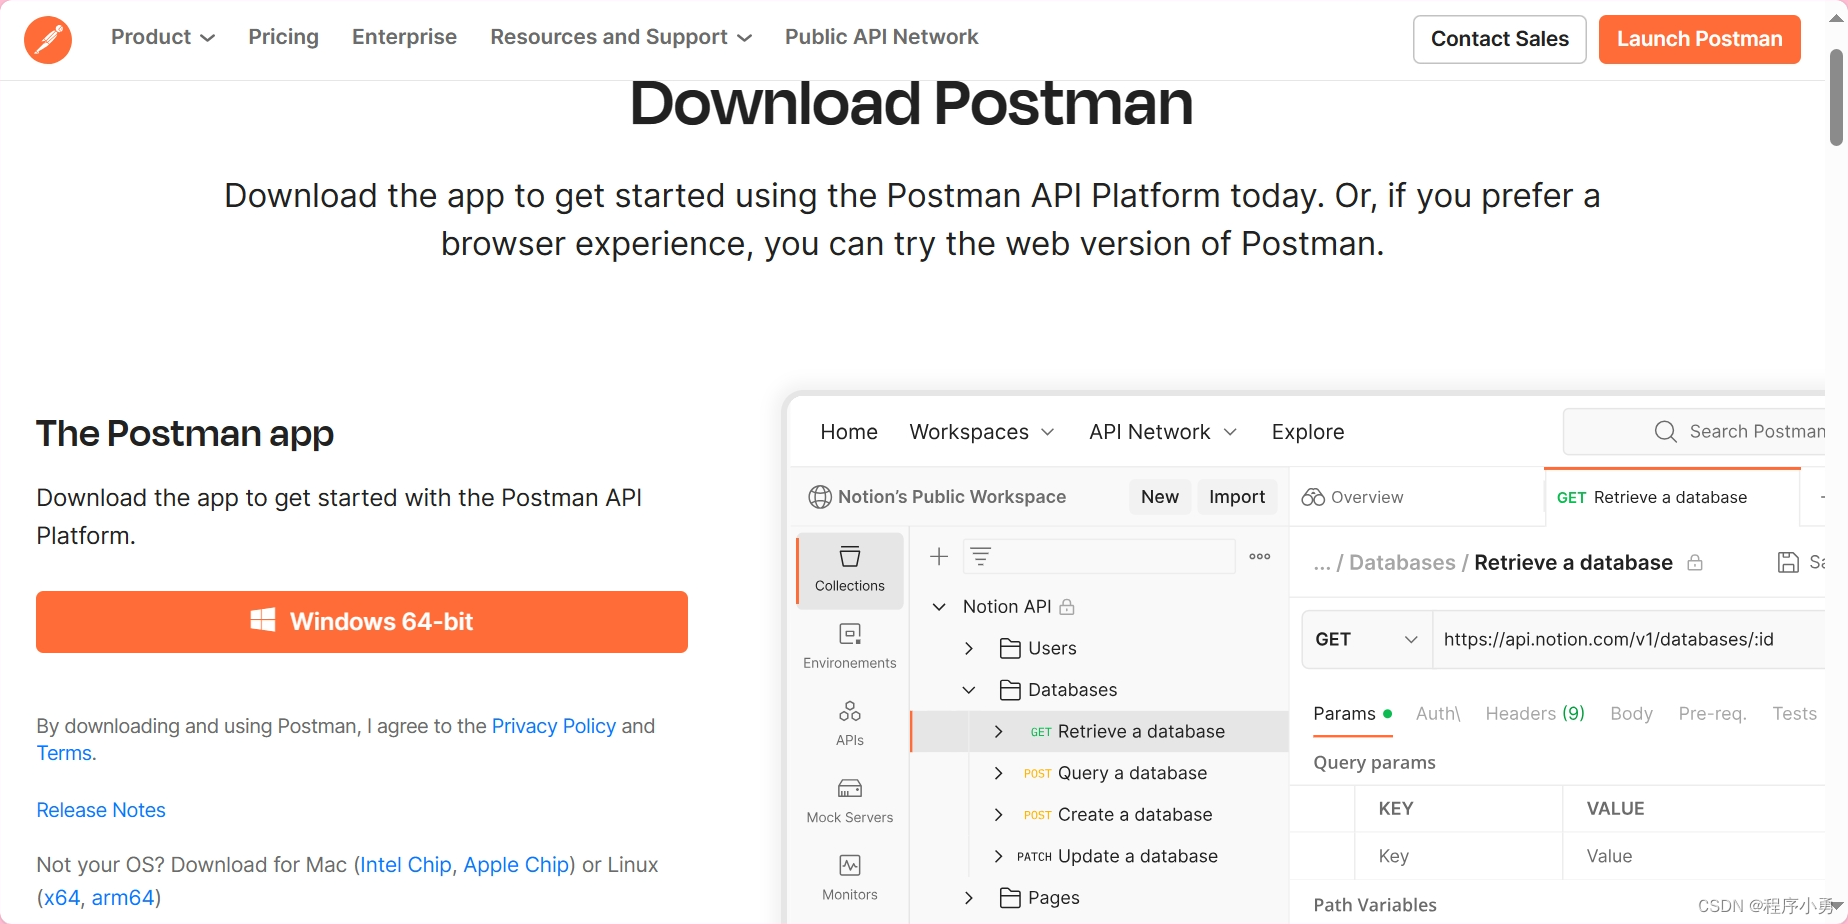1848x924 pixels.
Task: Click the lock icon next to Notion API
Action: coord(1067,607)
